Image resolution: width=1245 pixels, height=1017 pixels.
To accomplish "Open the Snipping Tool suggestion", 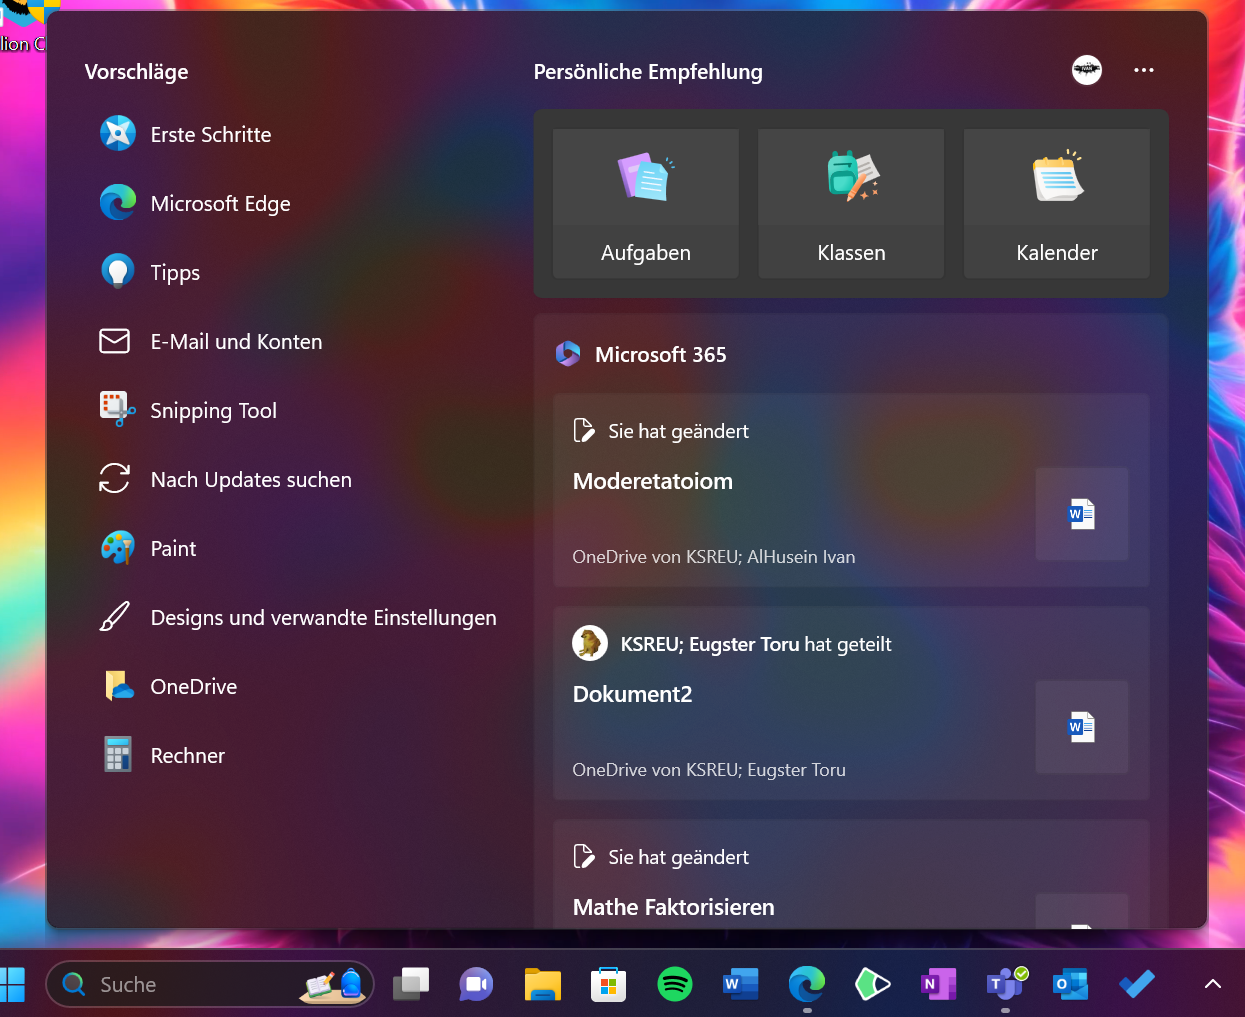I will 213,410.
